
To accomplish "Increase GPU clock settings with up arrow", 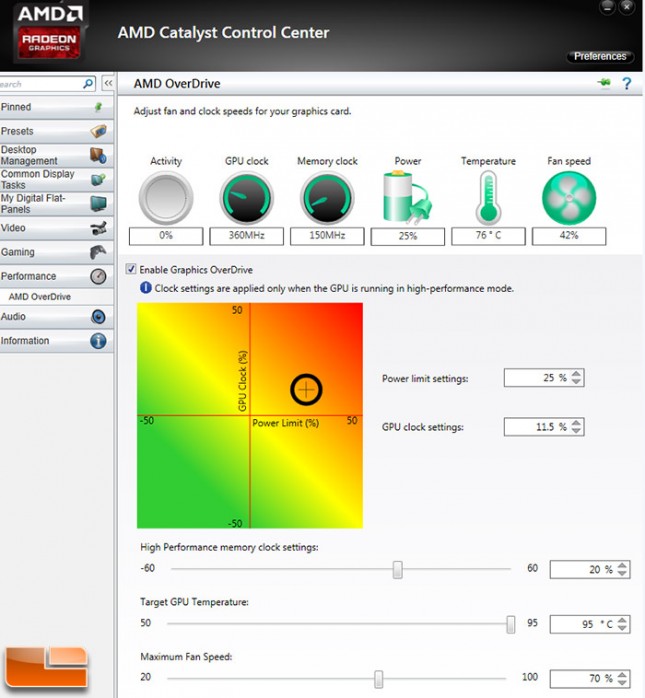I will click(x=576, y=423).
